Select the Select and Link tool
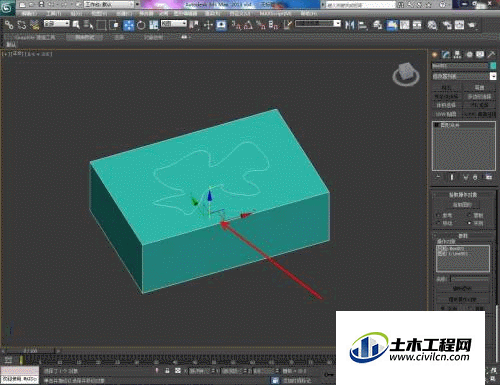Viewport: 500px width, 385px height. tap(9, 25)
